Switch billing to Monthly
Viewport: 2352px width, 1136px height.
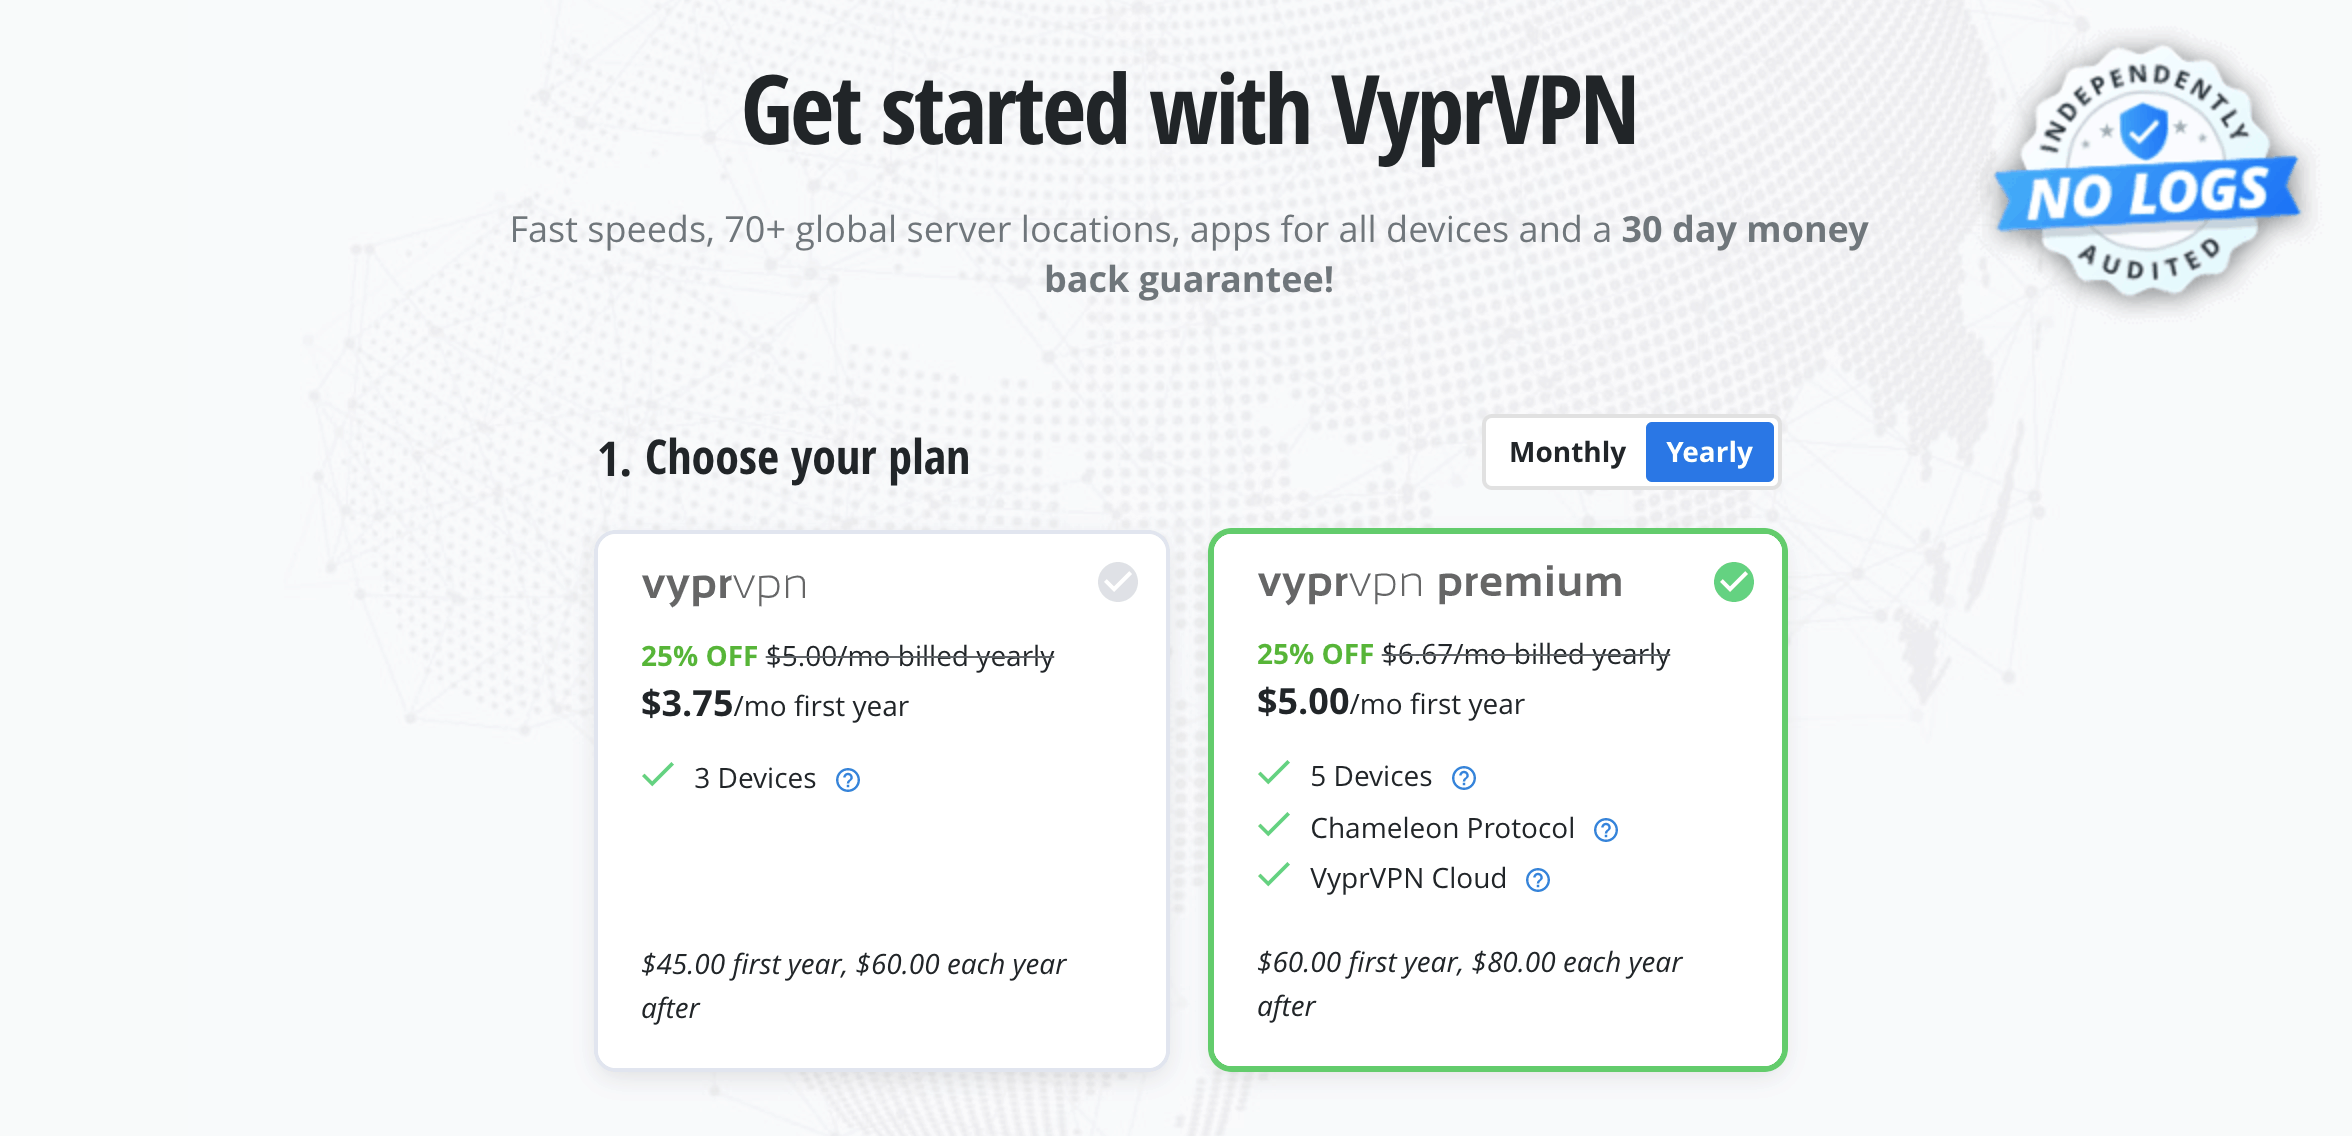point(1567,452)
